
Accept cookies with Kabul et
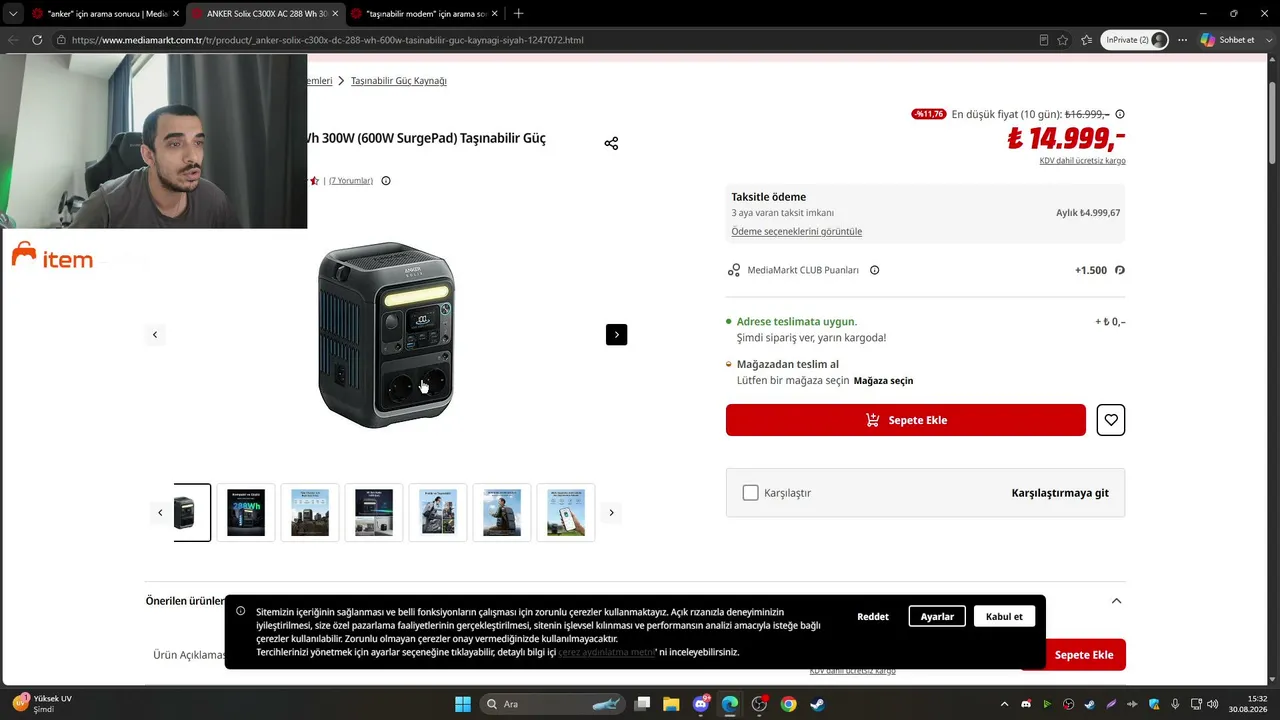(1004, 616)
